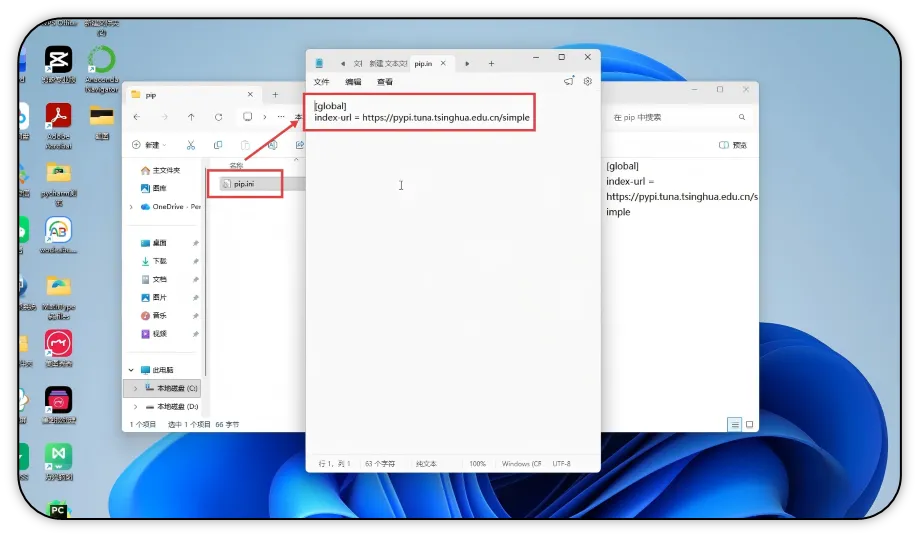This screenshot has width=919, height=537.
Task: Click the 名称 column header
Action: click(236, 166)
